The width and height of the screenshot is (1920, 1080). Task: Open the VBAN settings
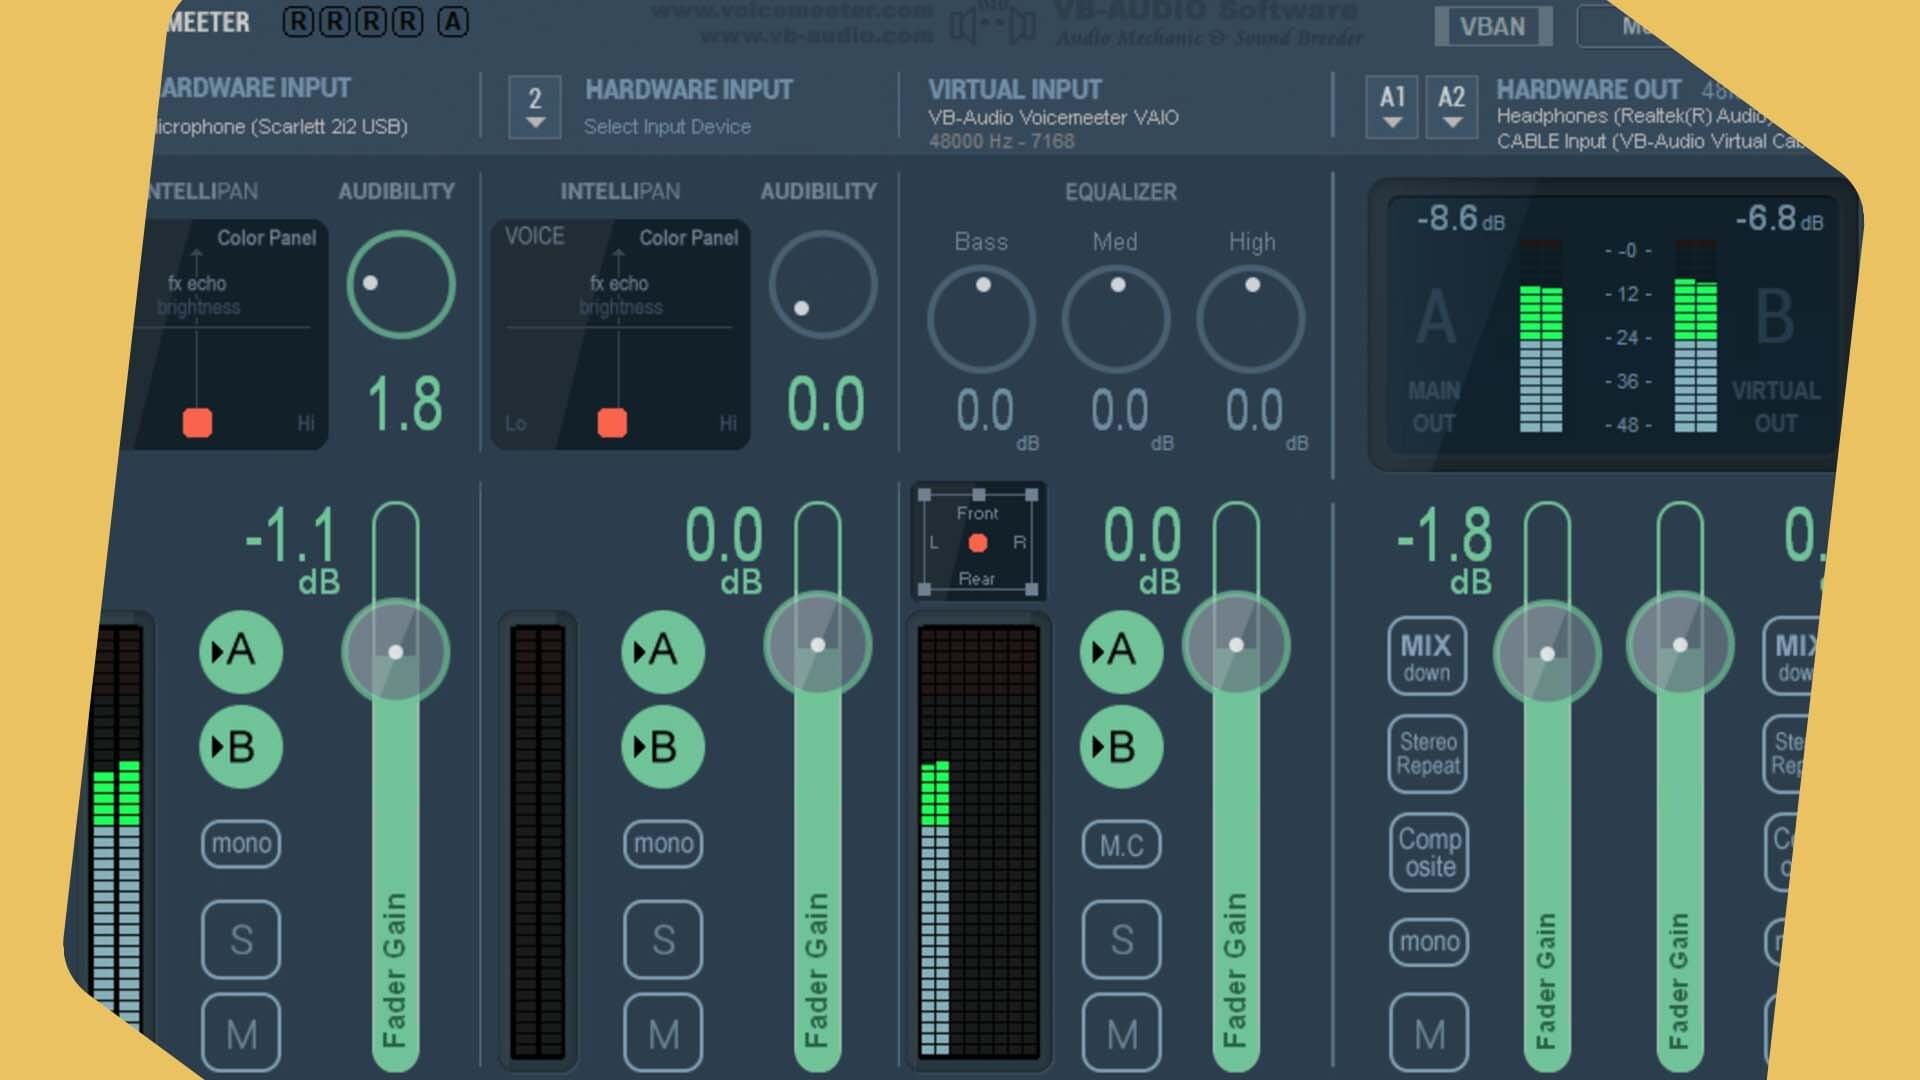1492,26
